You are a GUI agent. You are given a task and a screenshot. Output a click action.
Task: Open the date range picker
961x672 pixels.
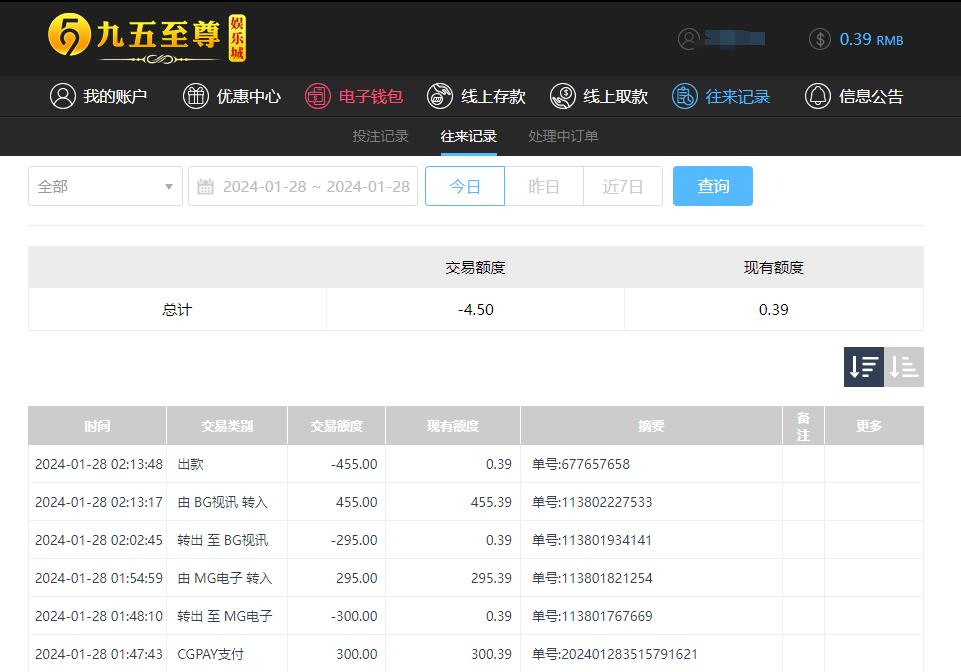[303, 186]
